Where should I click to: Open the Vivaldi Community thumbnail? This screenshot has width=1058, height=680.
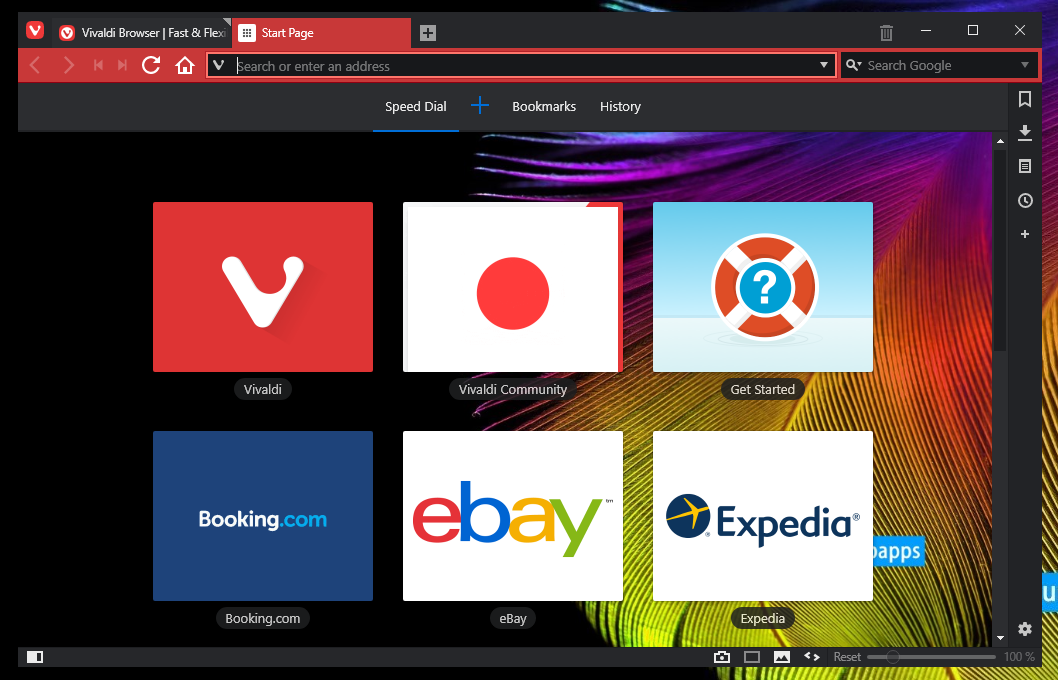tap(513, 287)
